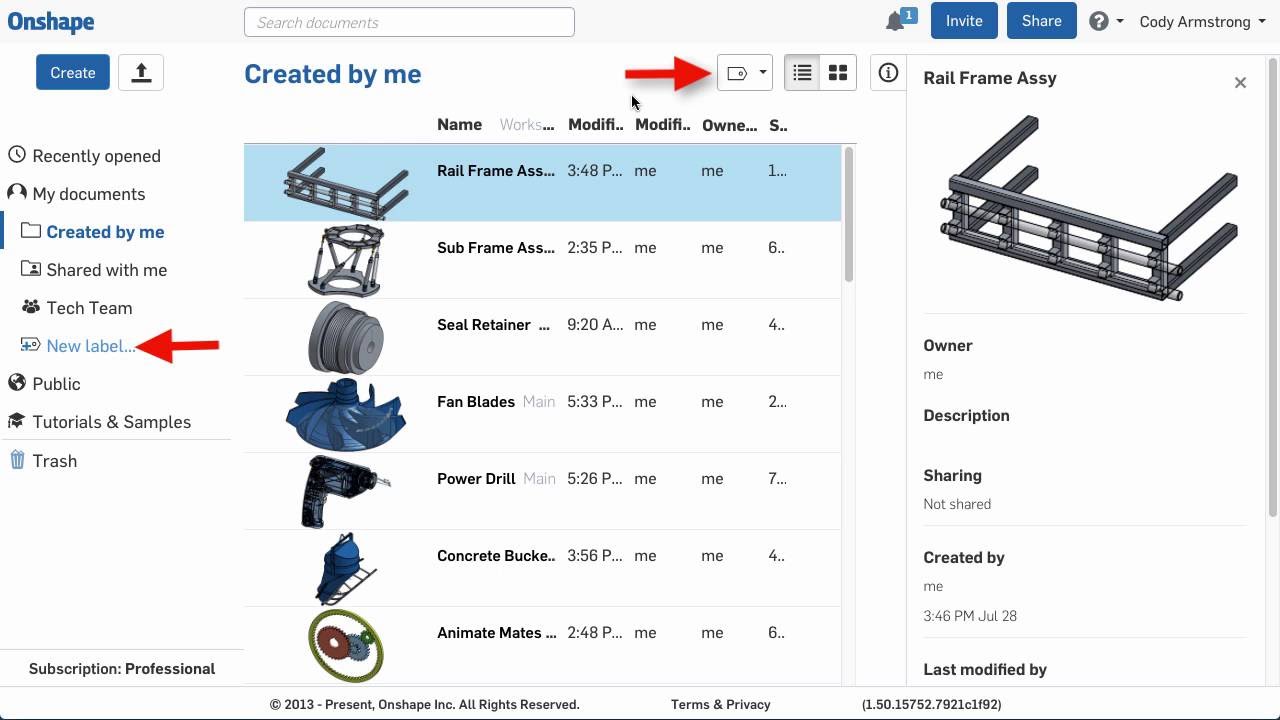Screen dimensions: 1280x720
Task: Click the Tech Team people icon
Action: pos(31,307)
